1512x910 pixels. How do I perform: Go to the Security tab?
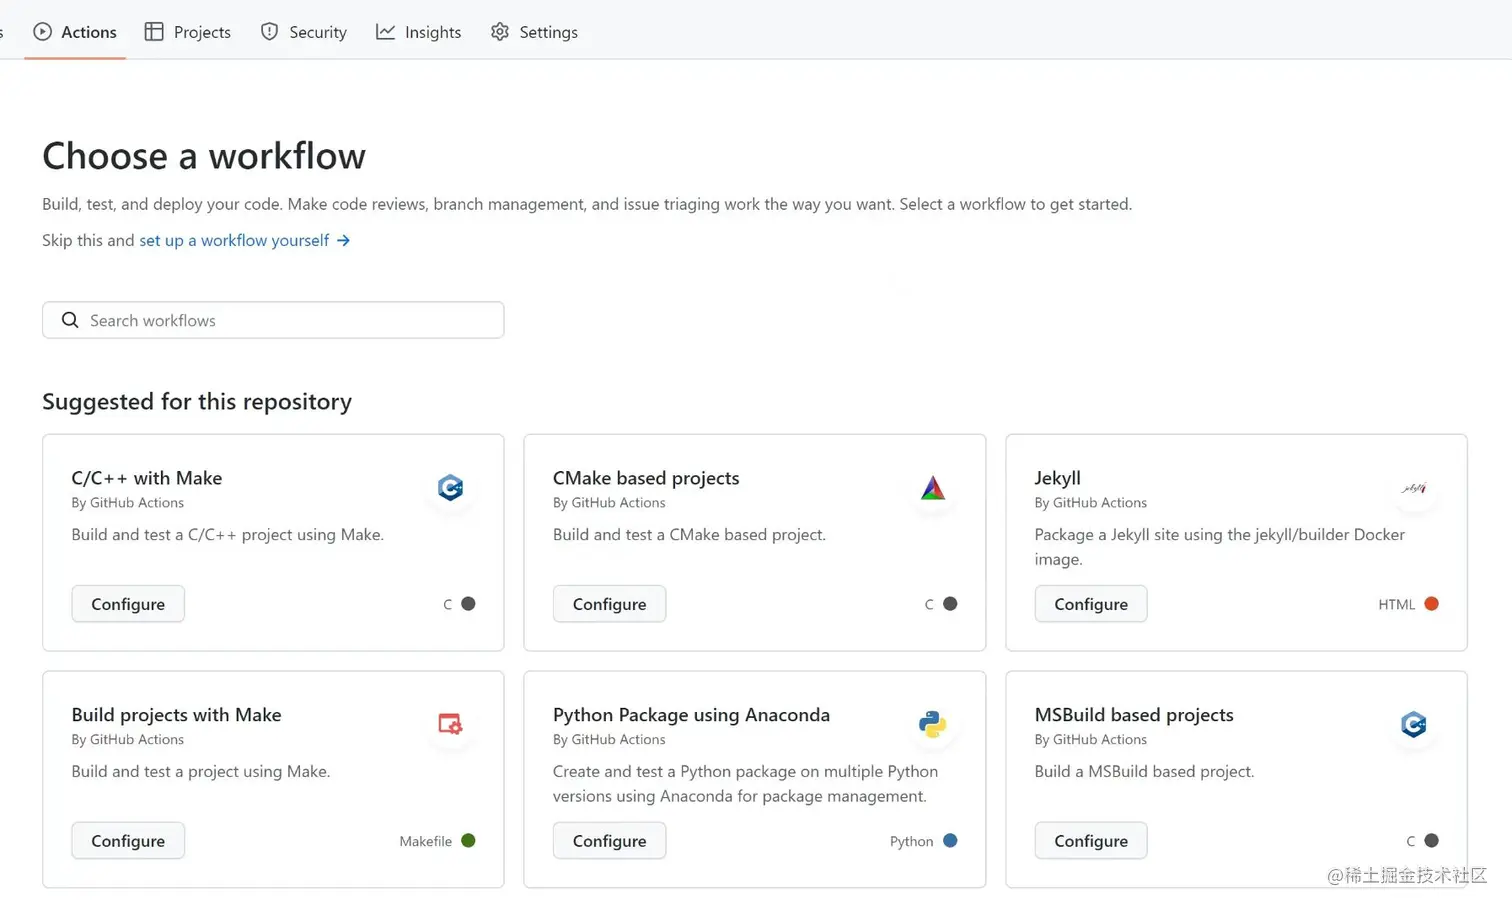304,32
